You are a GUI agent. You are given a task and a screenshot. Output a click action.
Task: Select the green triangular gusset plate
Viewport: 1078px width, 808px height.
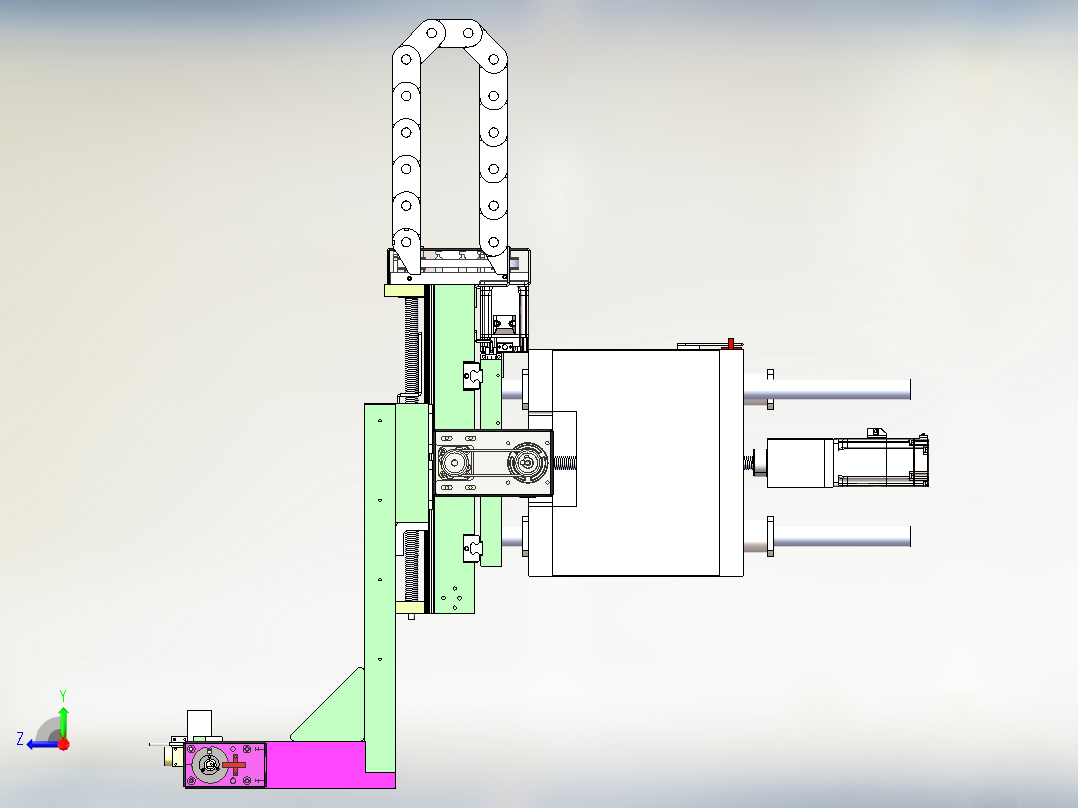coord(336,711)
